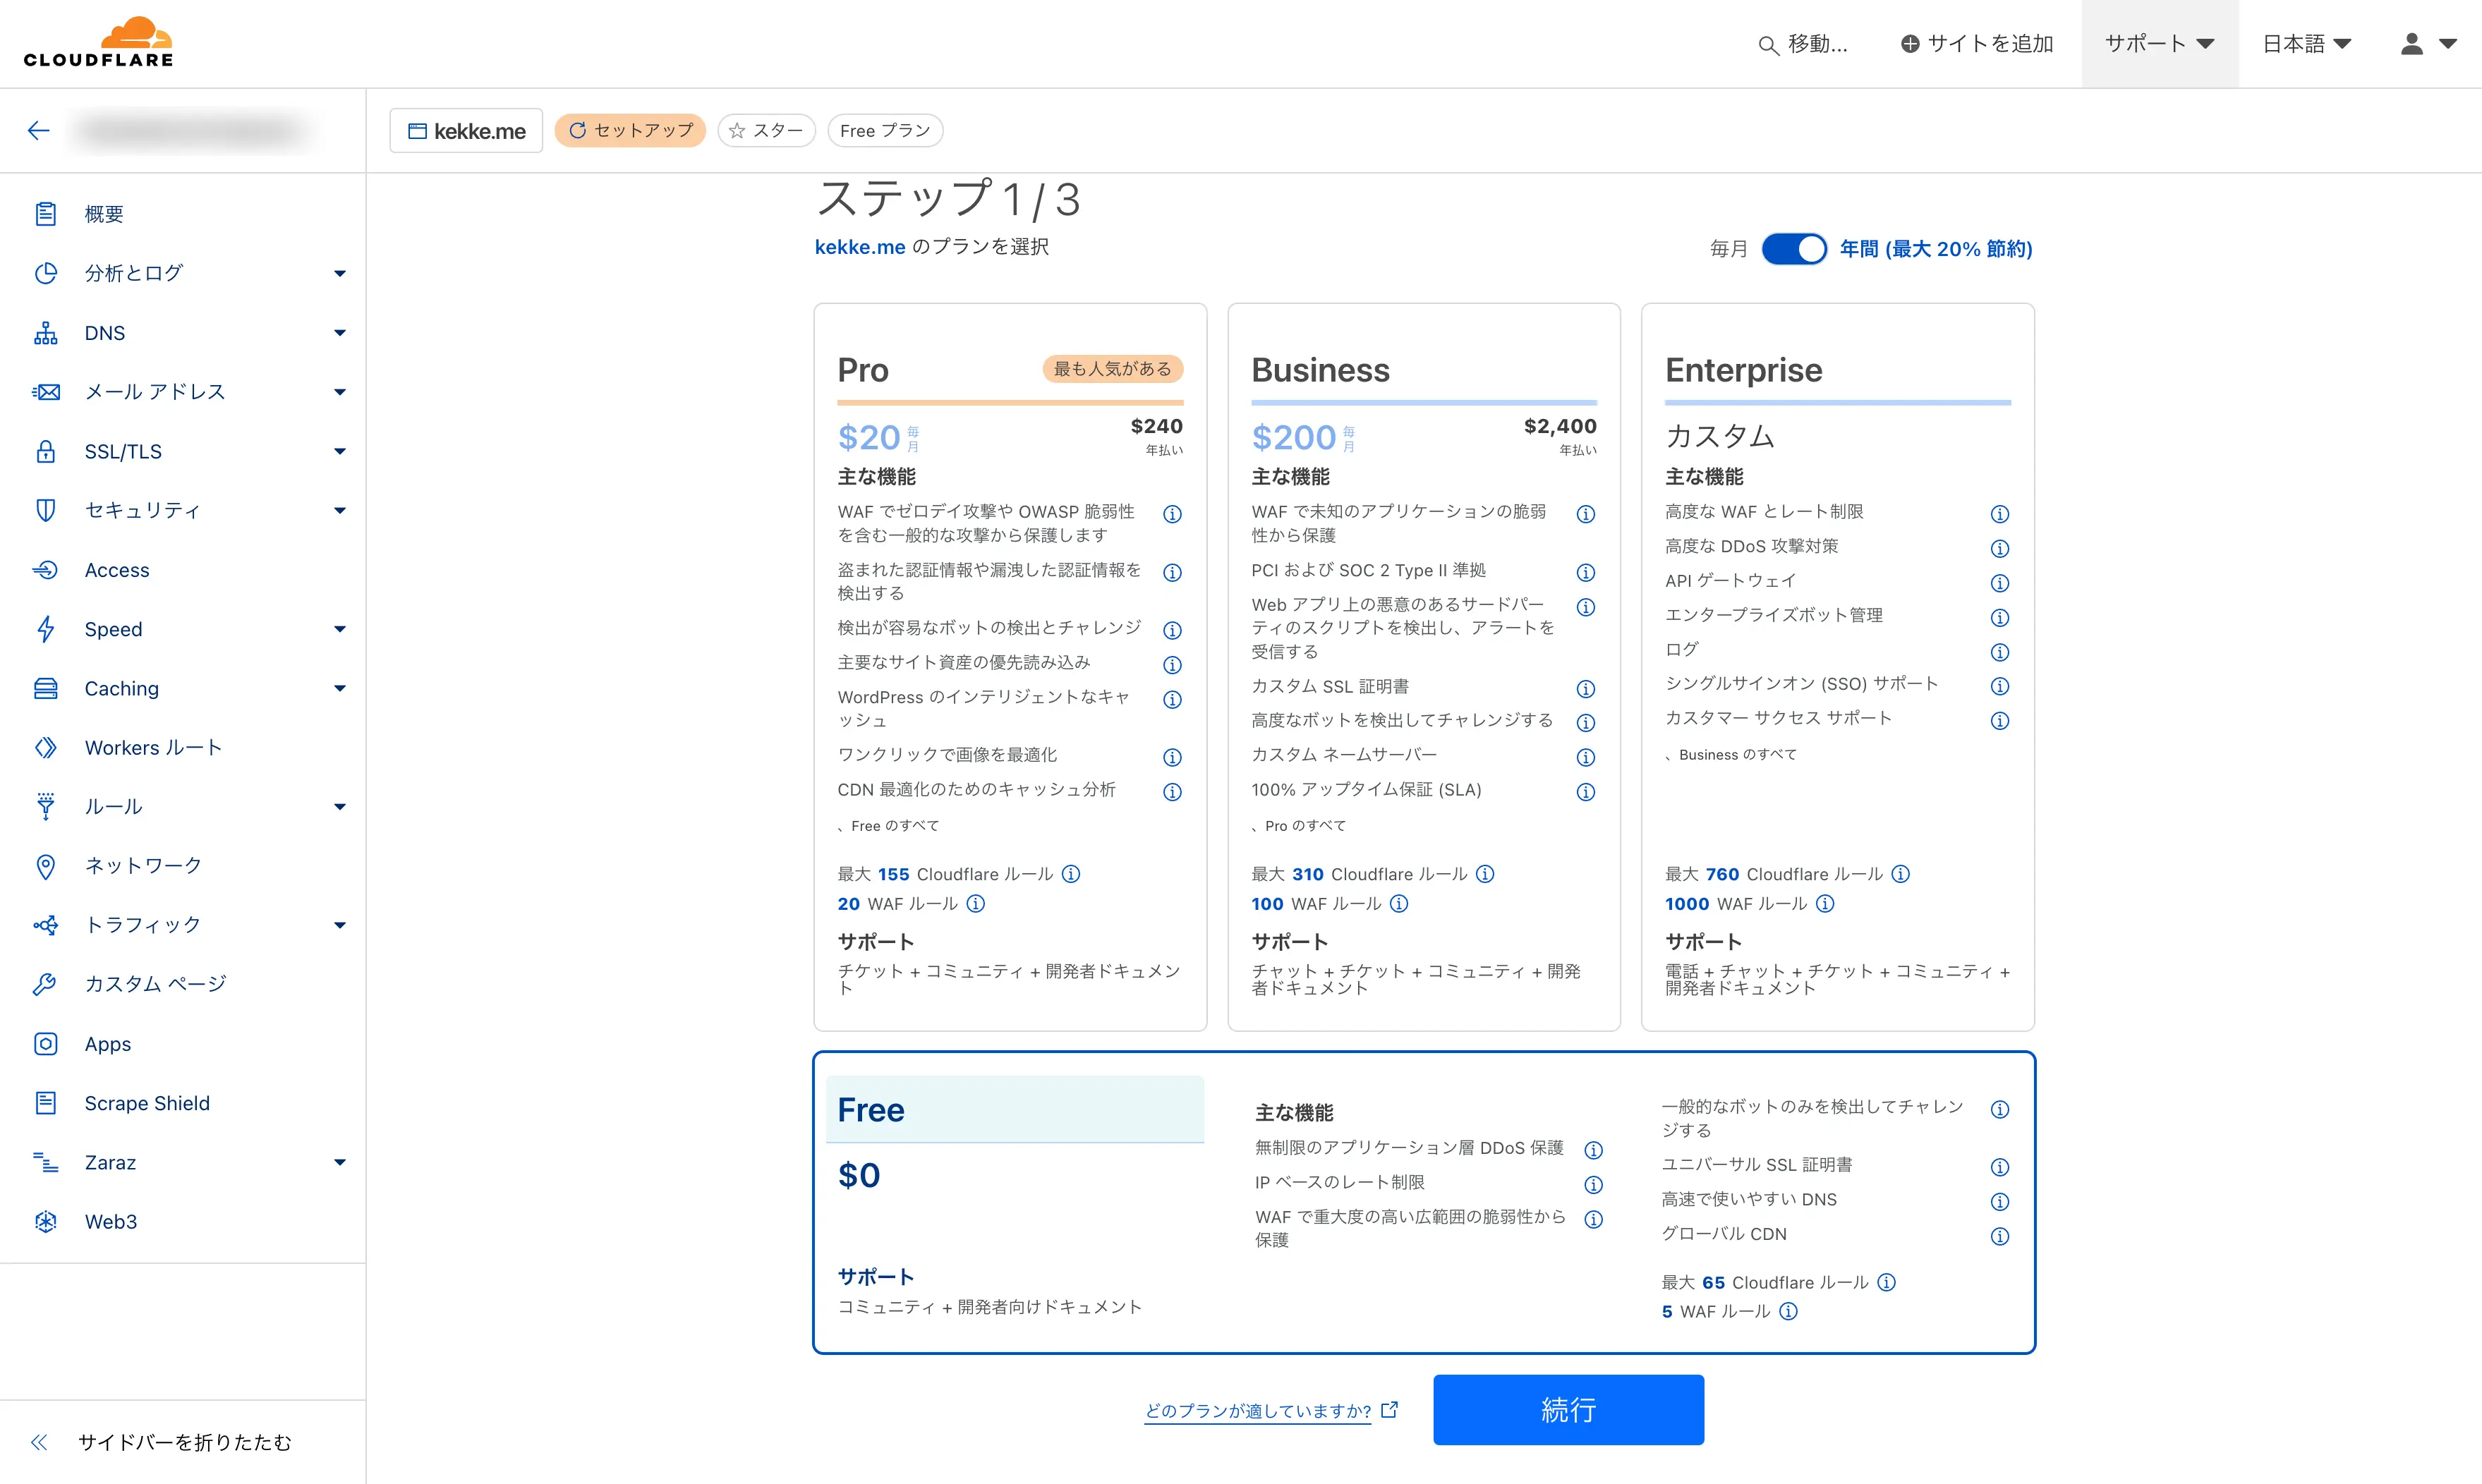This screenshot has height=1484, width=2482.
Task: Expand the Caching section arrow
Action: point(340,688)
